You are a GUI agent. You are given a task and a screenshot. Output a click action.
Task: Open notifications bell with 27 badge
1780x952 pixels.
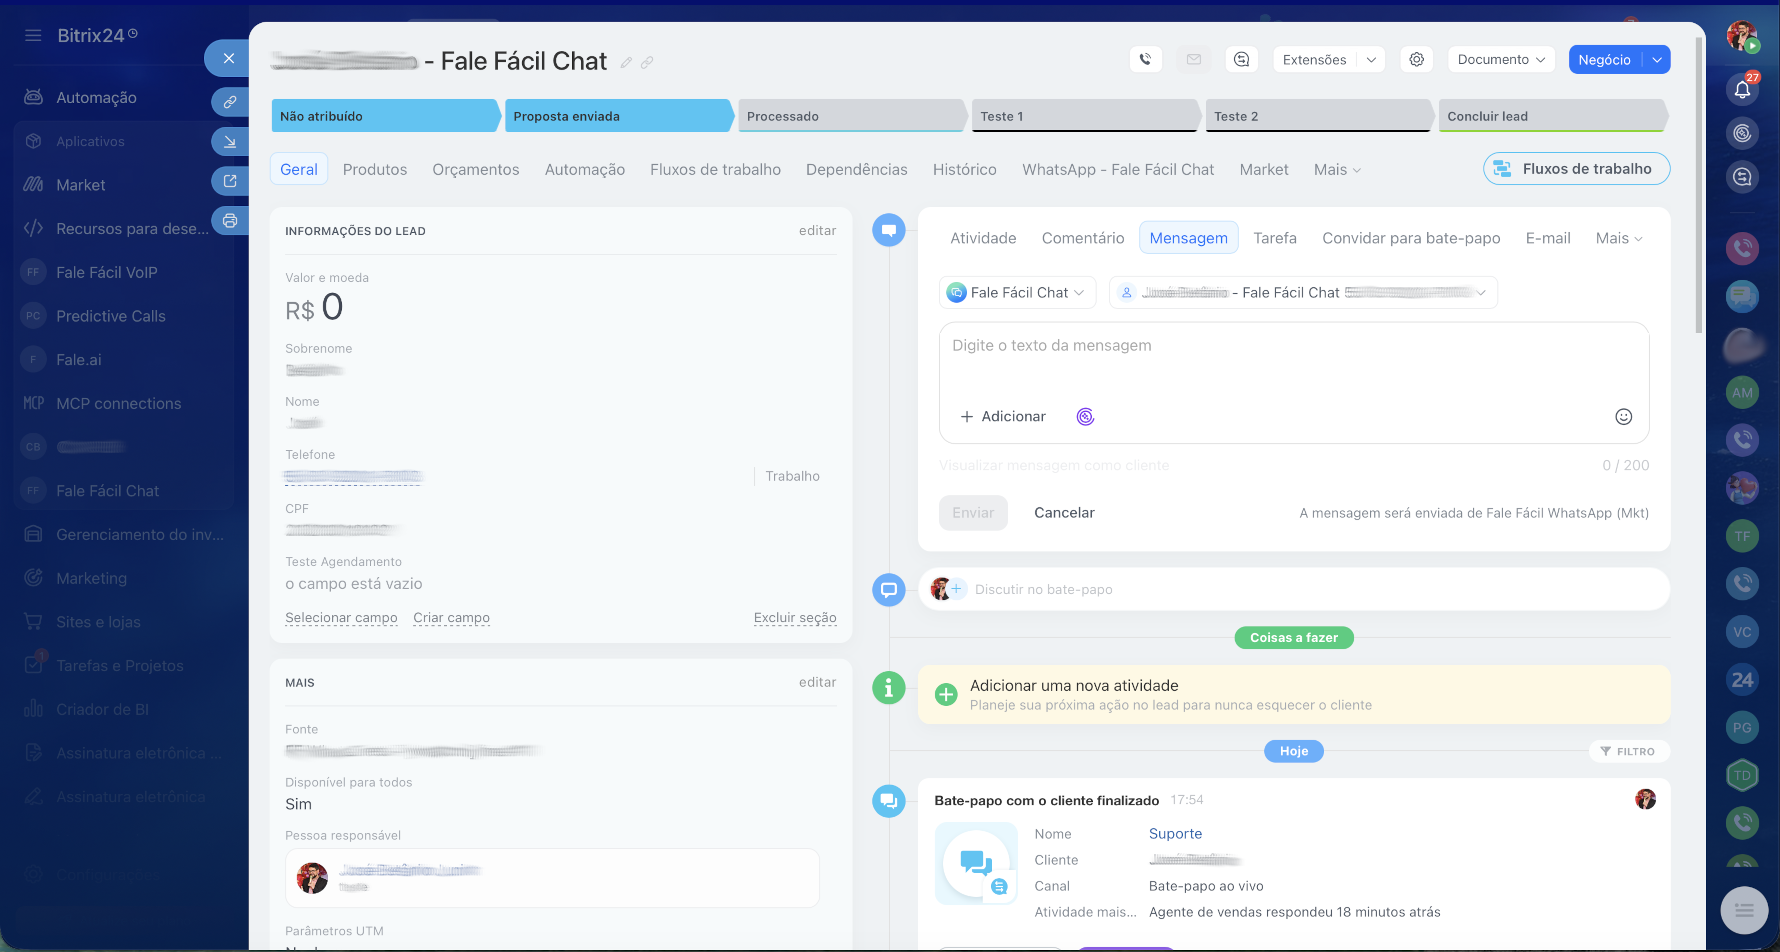pos(1742,89)
